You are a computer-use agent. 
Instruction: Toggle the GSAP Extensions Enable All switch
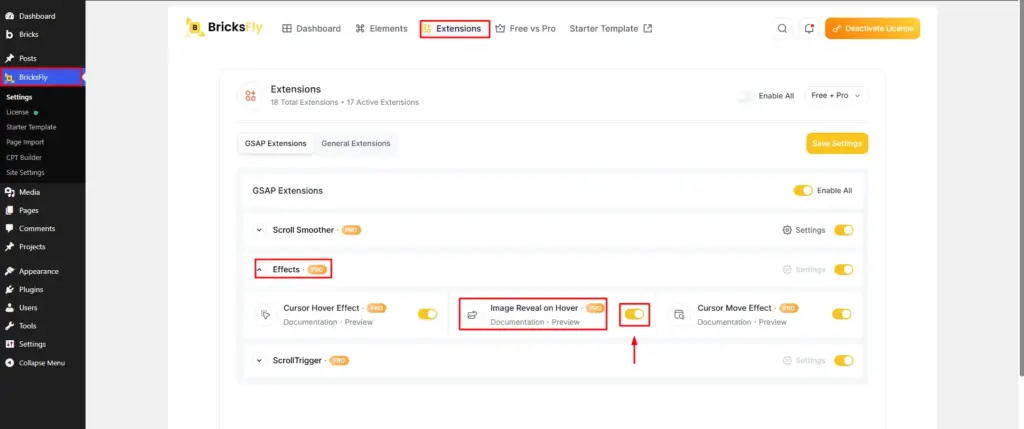coord(803,191)
